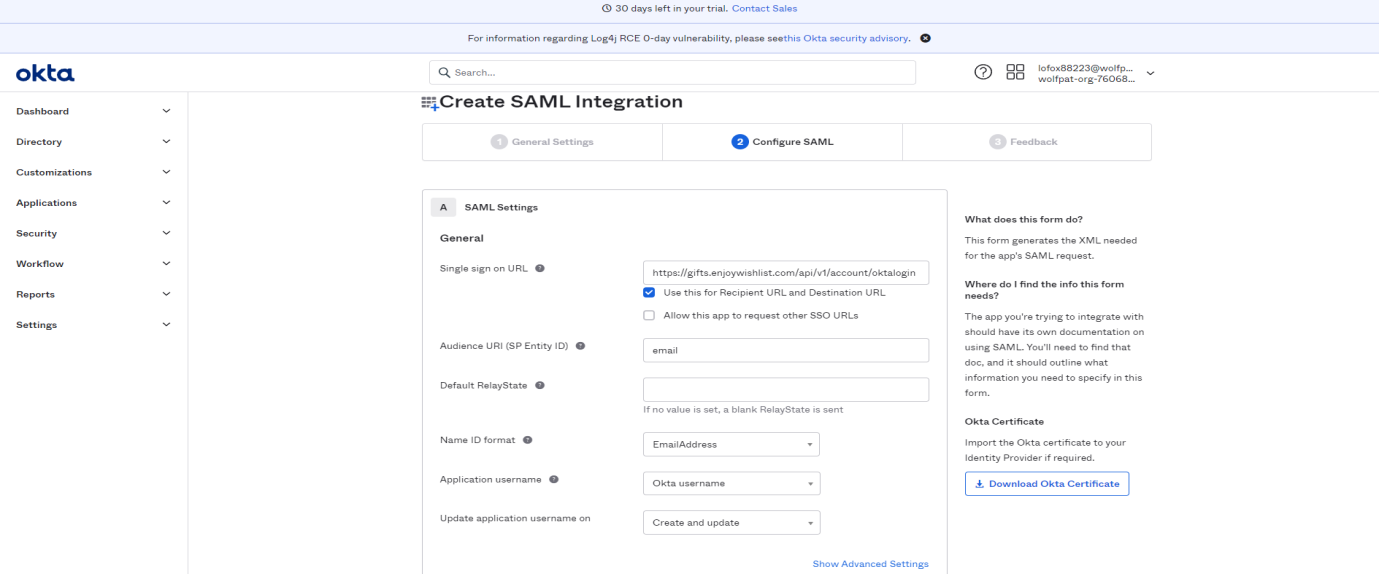Enable Allow this app to request other SSO URLs
The width and height of the screenshot is (1379, 574).
click(x=649, y=315)
